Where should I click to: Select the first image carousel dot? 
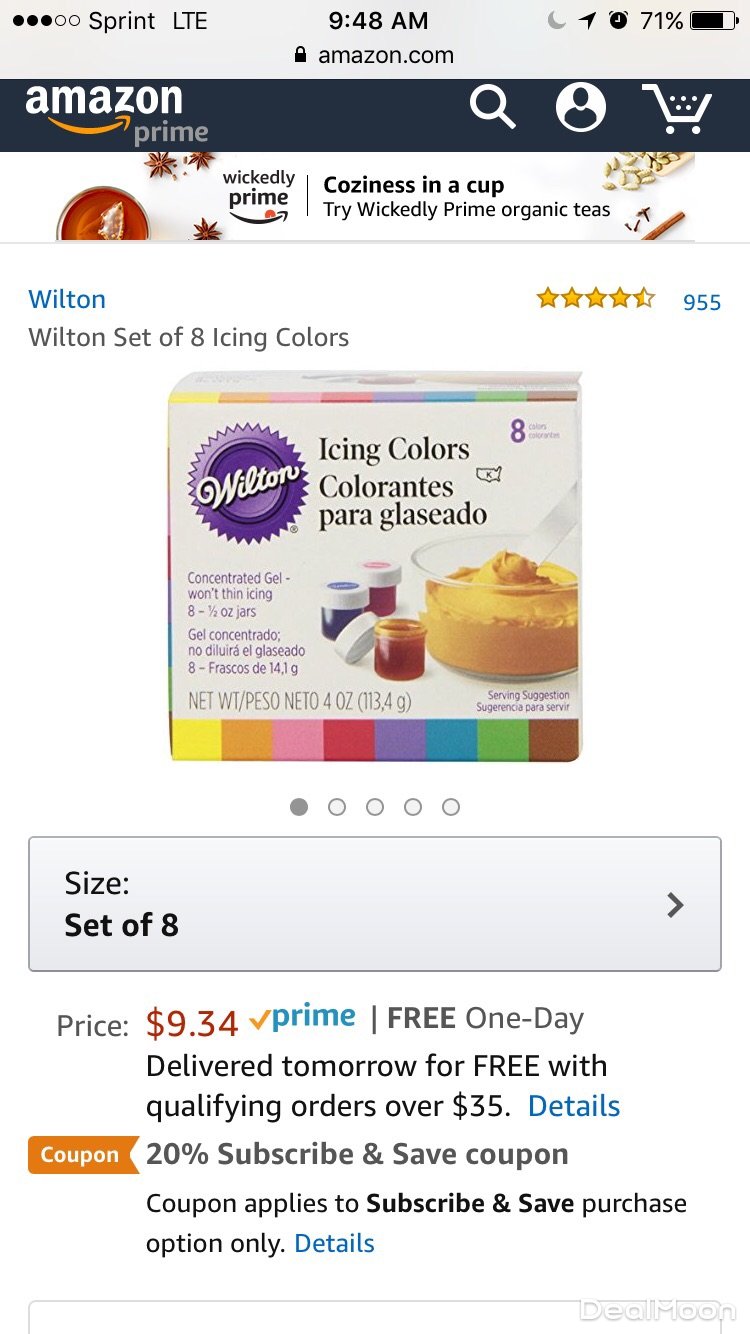click(x=299, y=807)
